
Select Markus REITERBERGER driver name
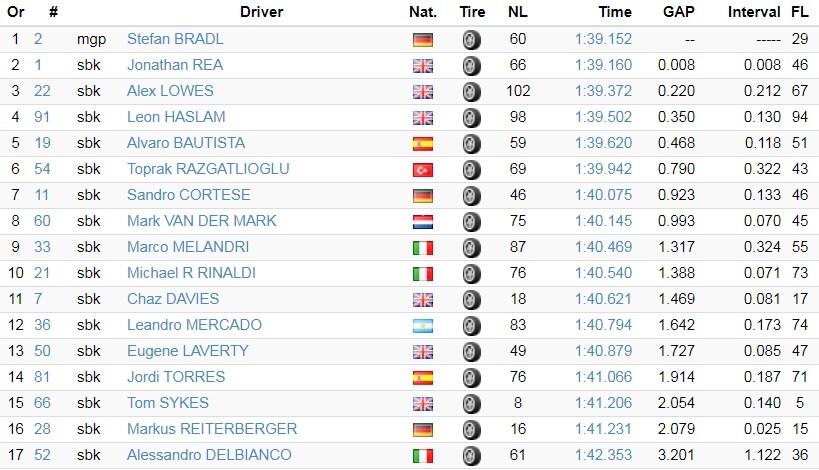click(x=212, y=429)
